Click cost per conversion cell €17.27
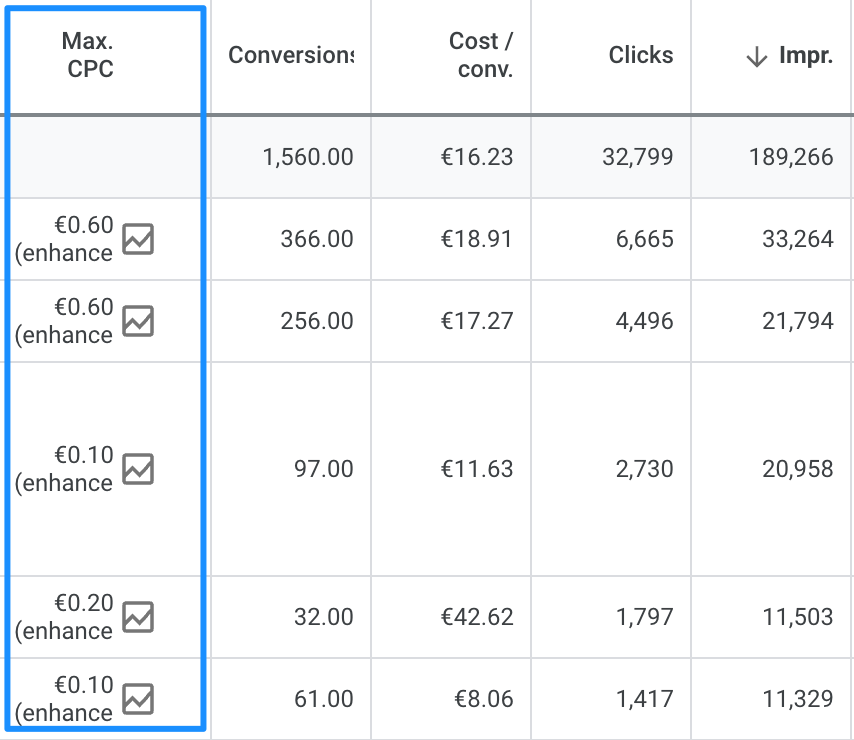This screenshot has width=854, height=740. point(477,321)
